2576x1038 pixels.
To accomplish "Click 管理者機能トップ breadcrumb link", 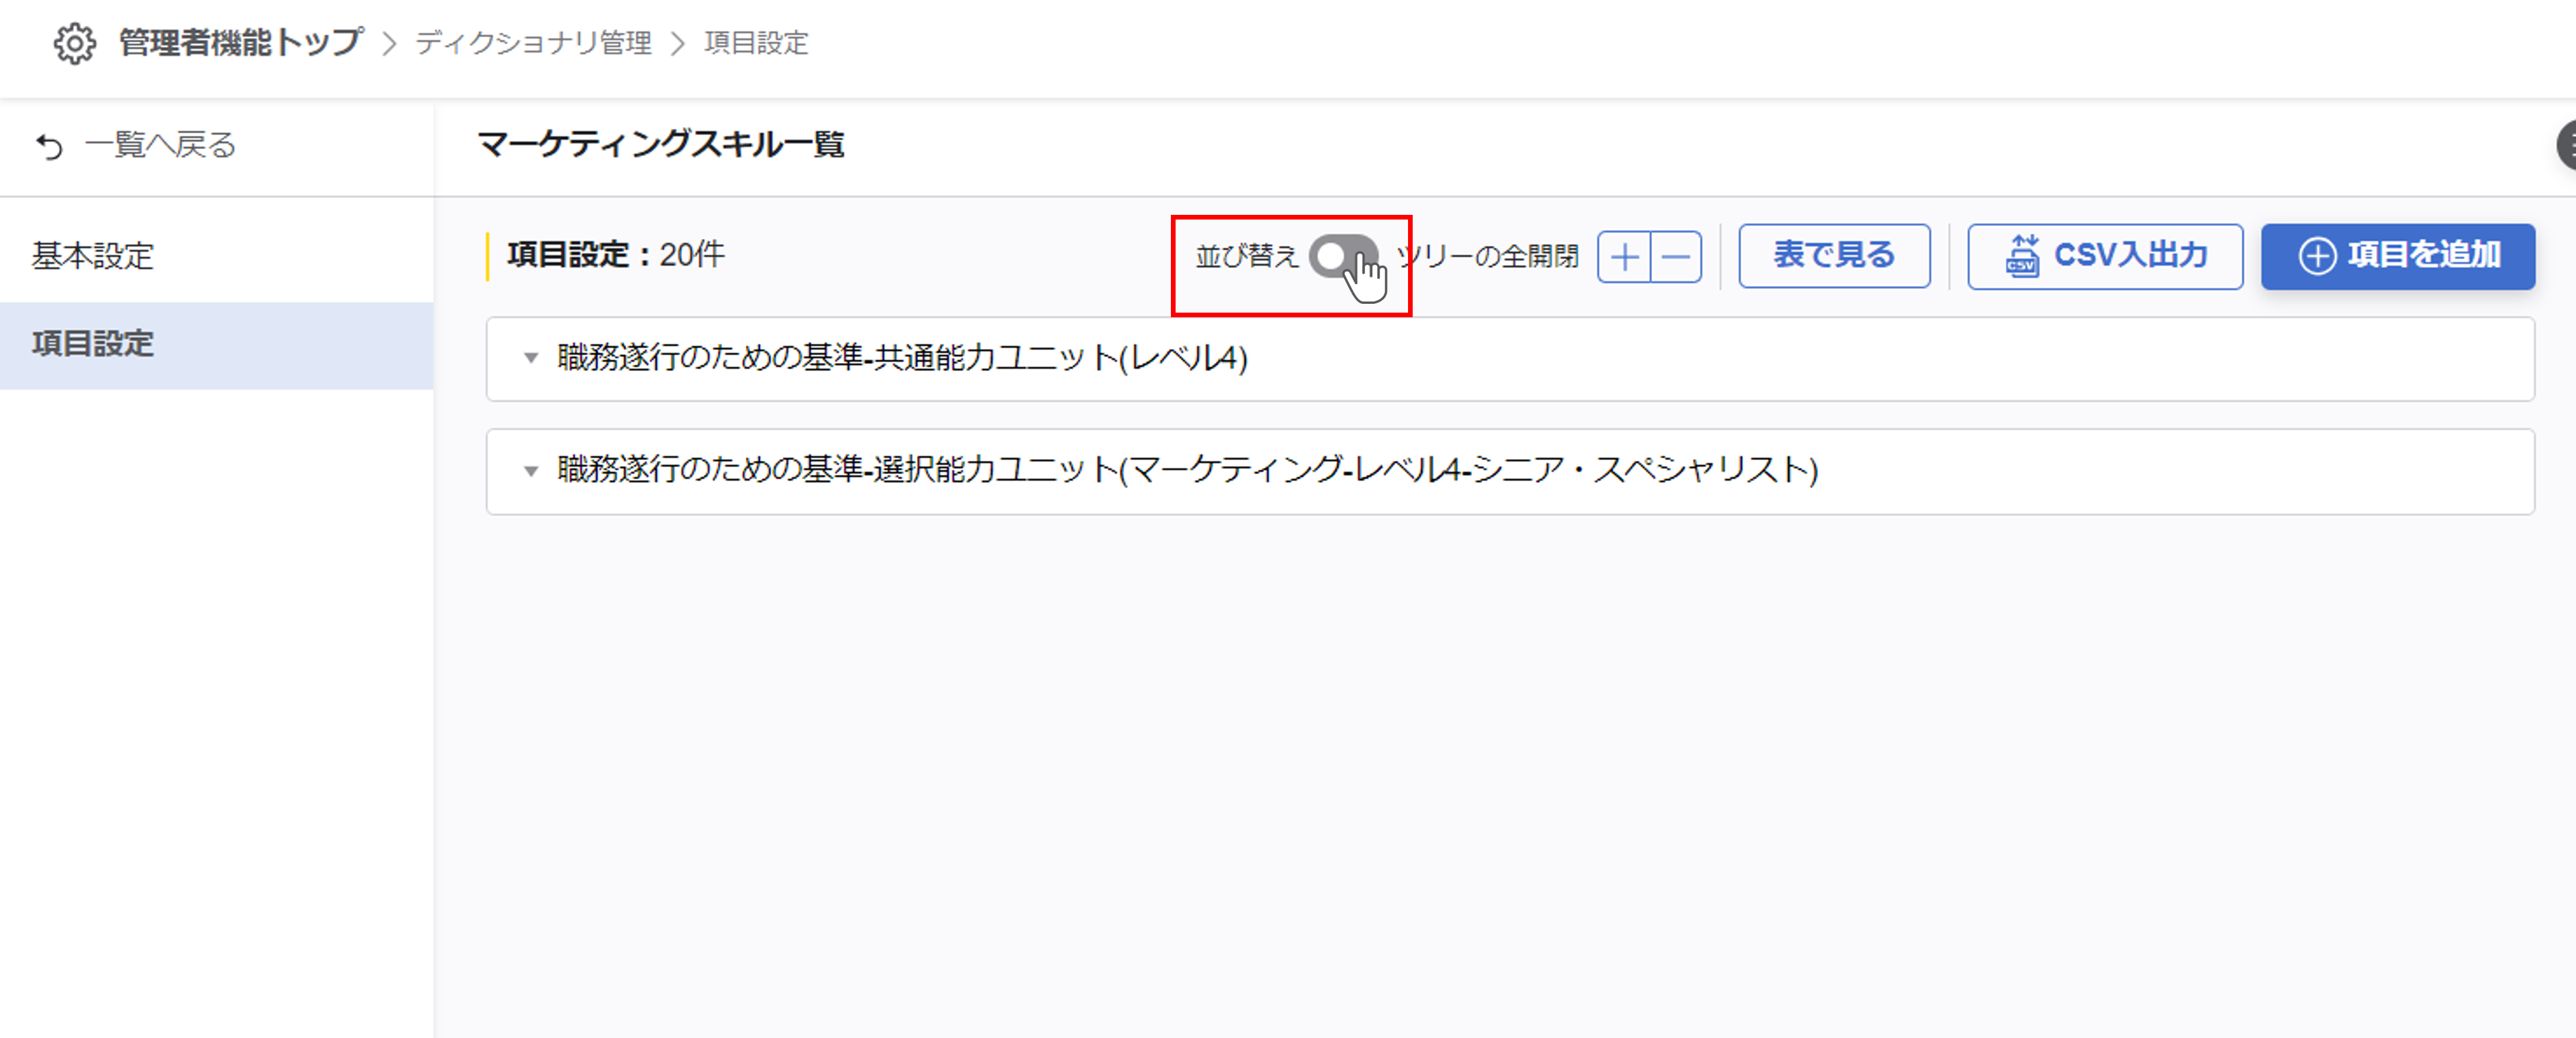I will point(240,43).
